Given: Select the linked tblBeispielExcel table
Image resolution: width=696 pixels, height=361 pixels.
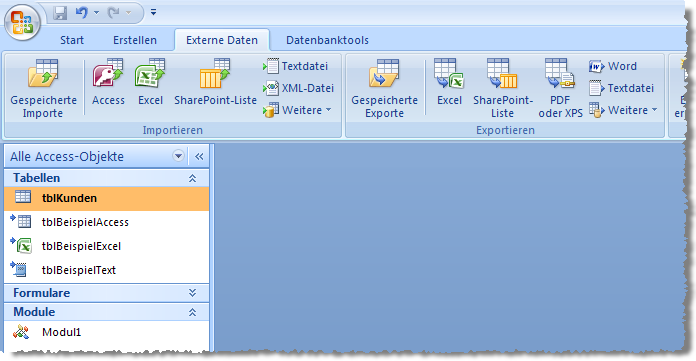Looking at the screenshot, I should tap(107, 246).
